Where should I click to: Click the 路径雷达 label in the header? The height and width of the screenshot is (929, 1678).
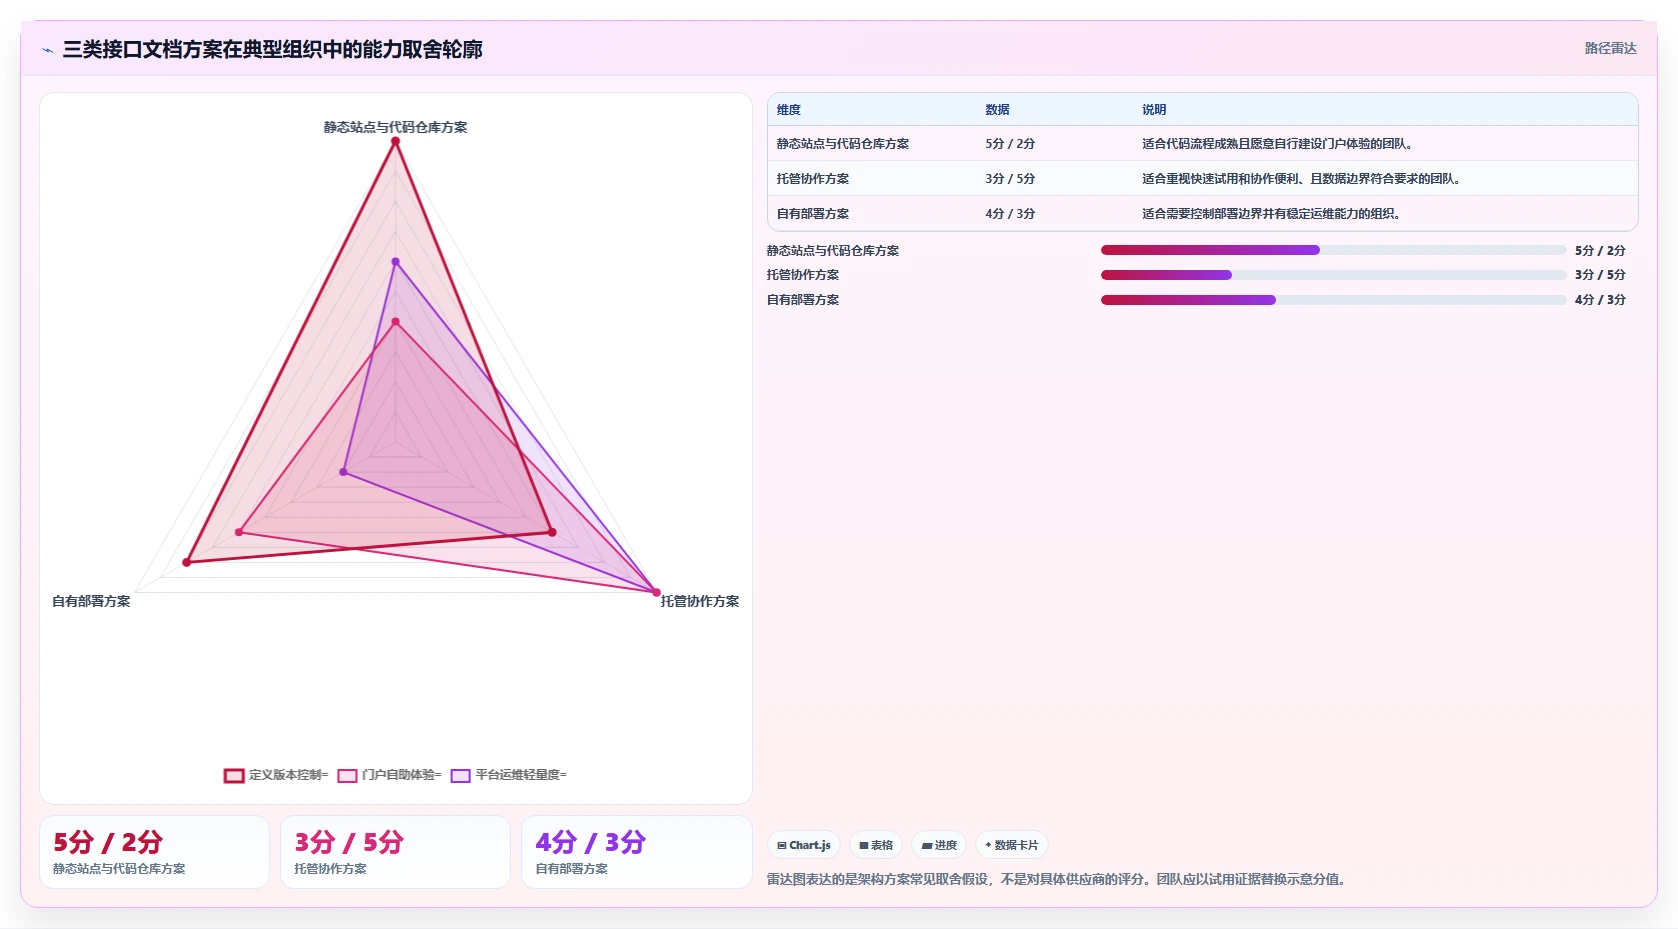click(1610, 48)
